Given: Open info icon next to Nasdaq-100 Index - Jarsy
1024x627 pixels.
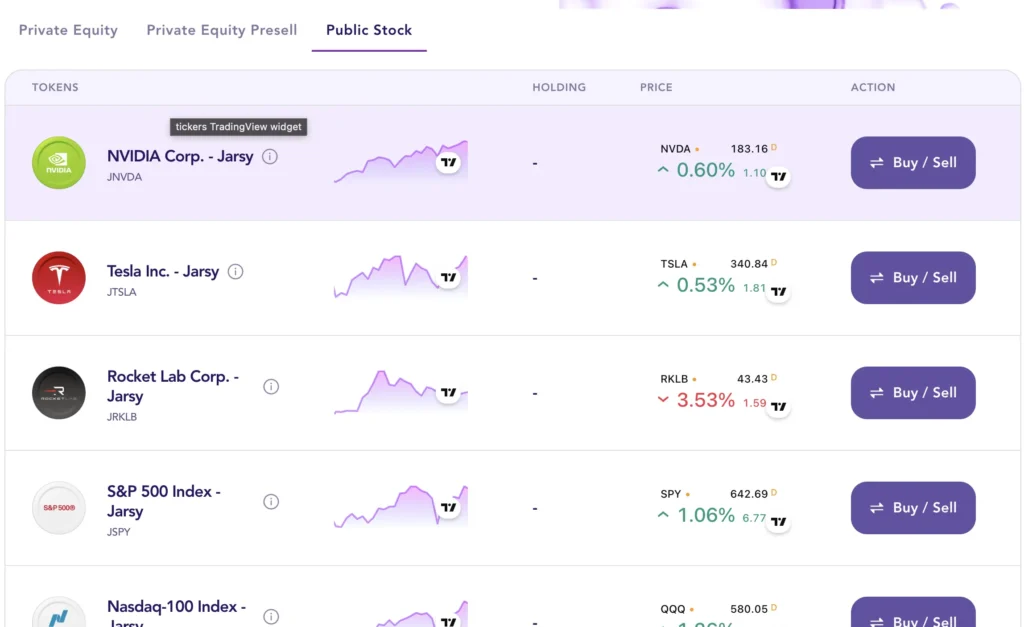Looking at the screenshot, I should tap(271, 617).
